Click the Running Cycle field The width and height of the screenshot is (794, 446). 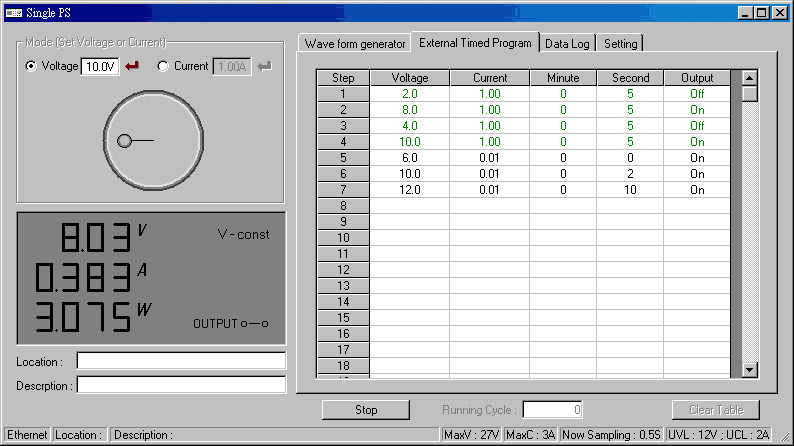pyautogui.click(x=552, y=409)
